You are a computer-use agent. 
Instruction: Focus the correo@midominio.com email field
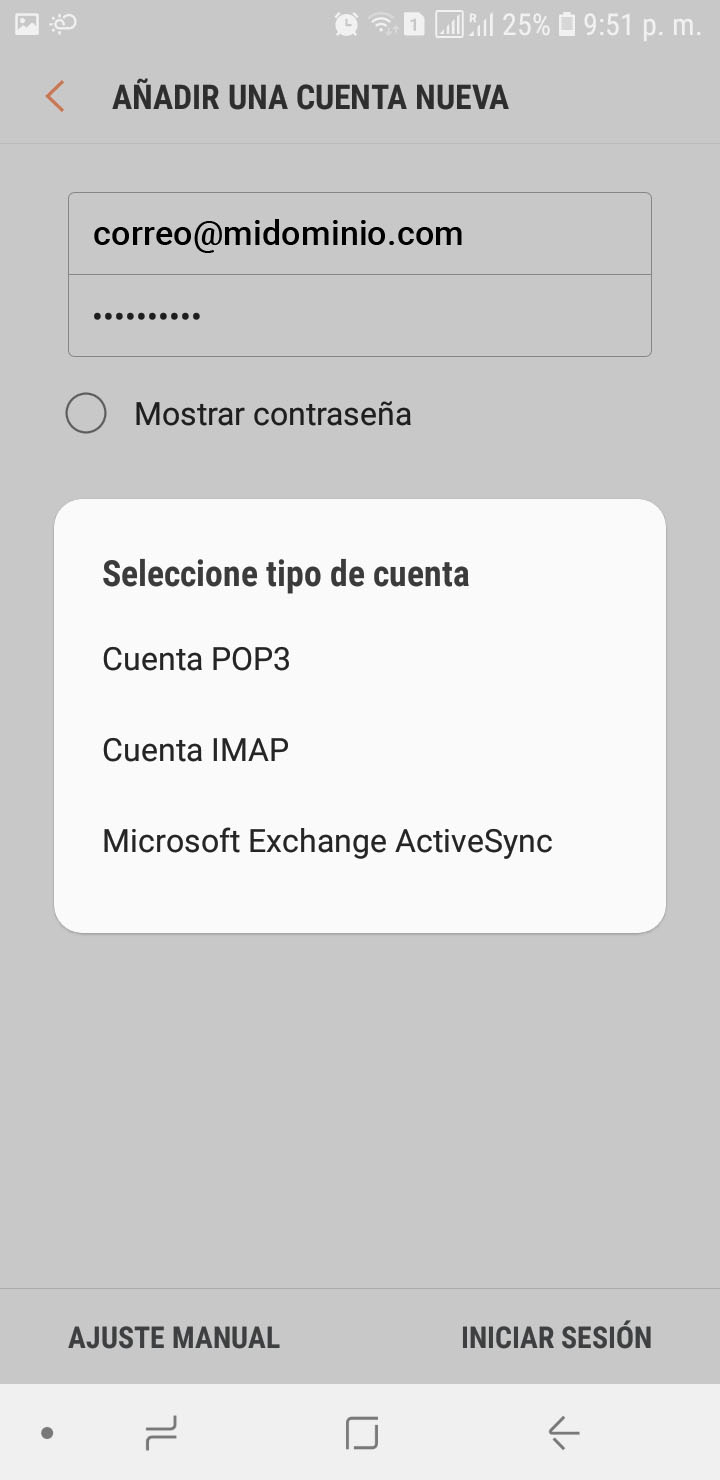pyautogui.click(x=360, y=234)
